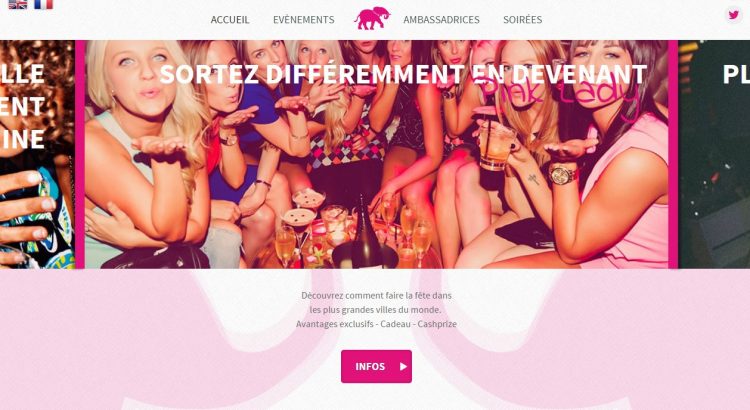This screenshot has width=750, height=410.
Task: Open the Twitter bird icon
Action: 733,15
